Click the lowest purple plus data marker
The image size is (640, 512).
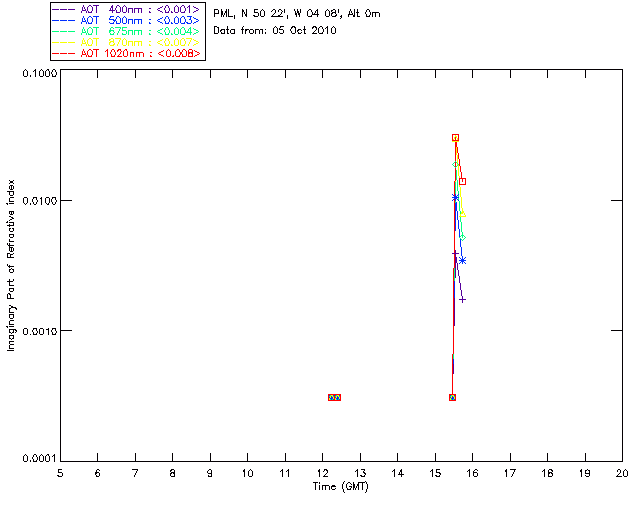click(462, 300)
